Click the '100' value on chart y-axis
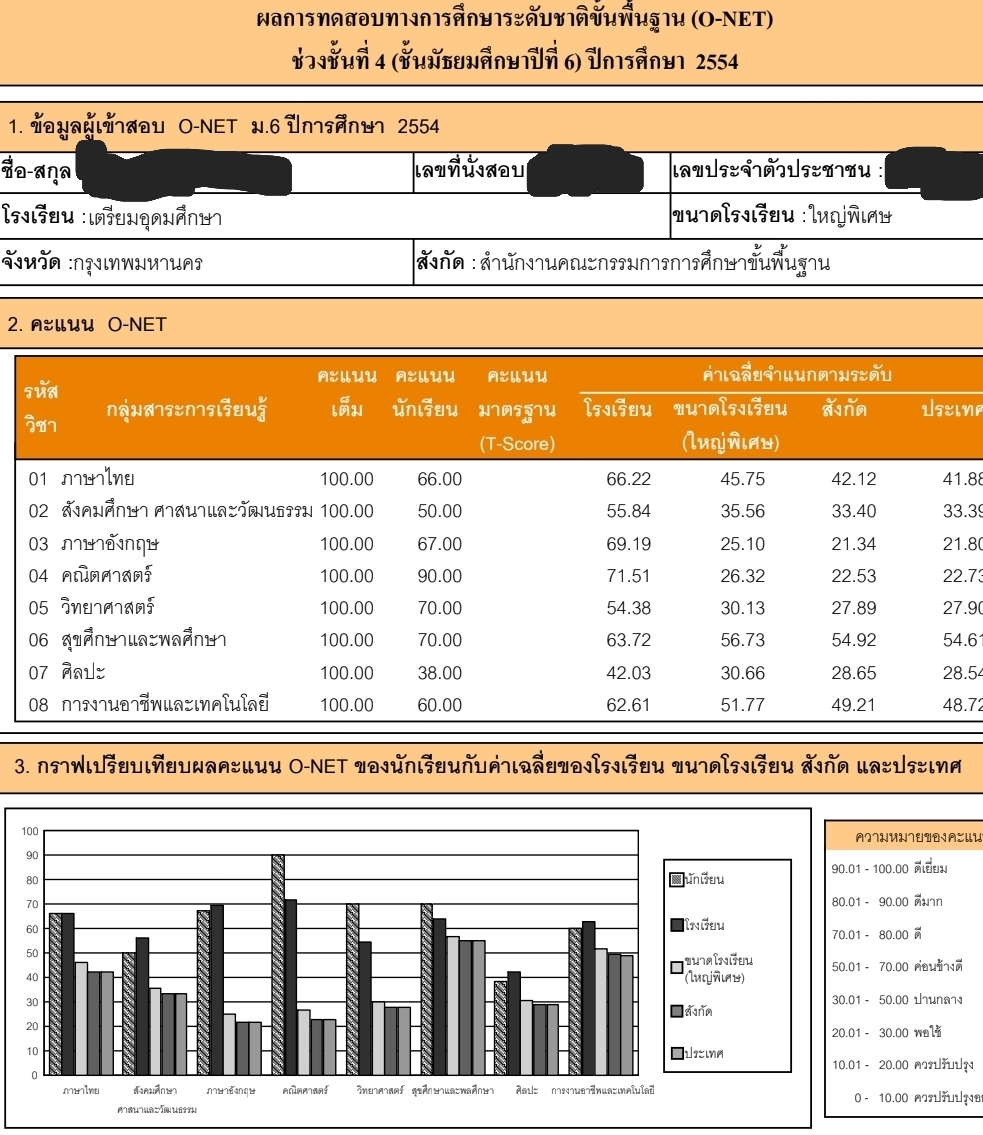This screenshot has width=983, height=1135. coord(30,831)
